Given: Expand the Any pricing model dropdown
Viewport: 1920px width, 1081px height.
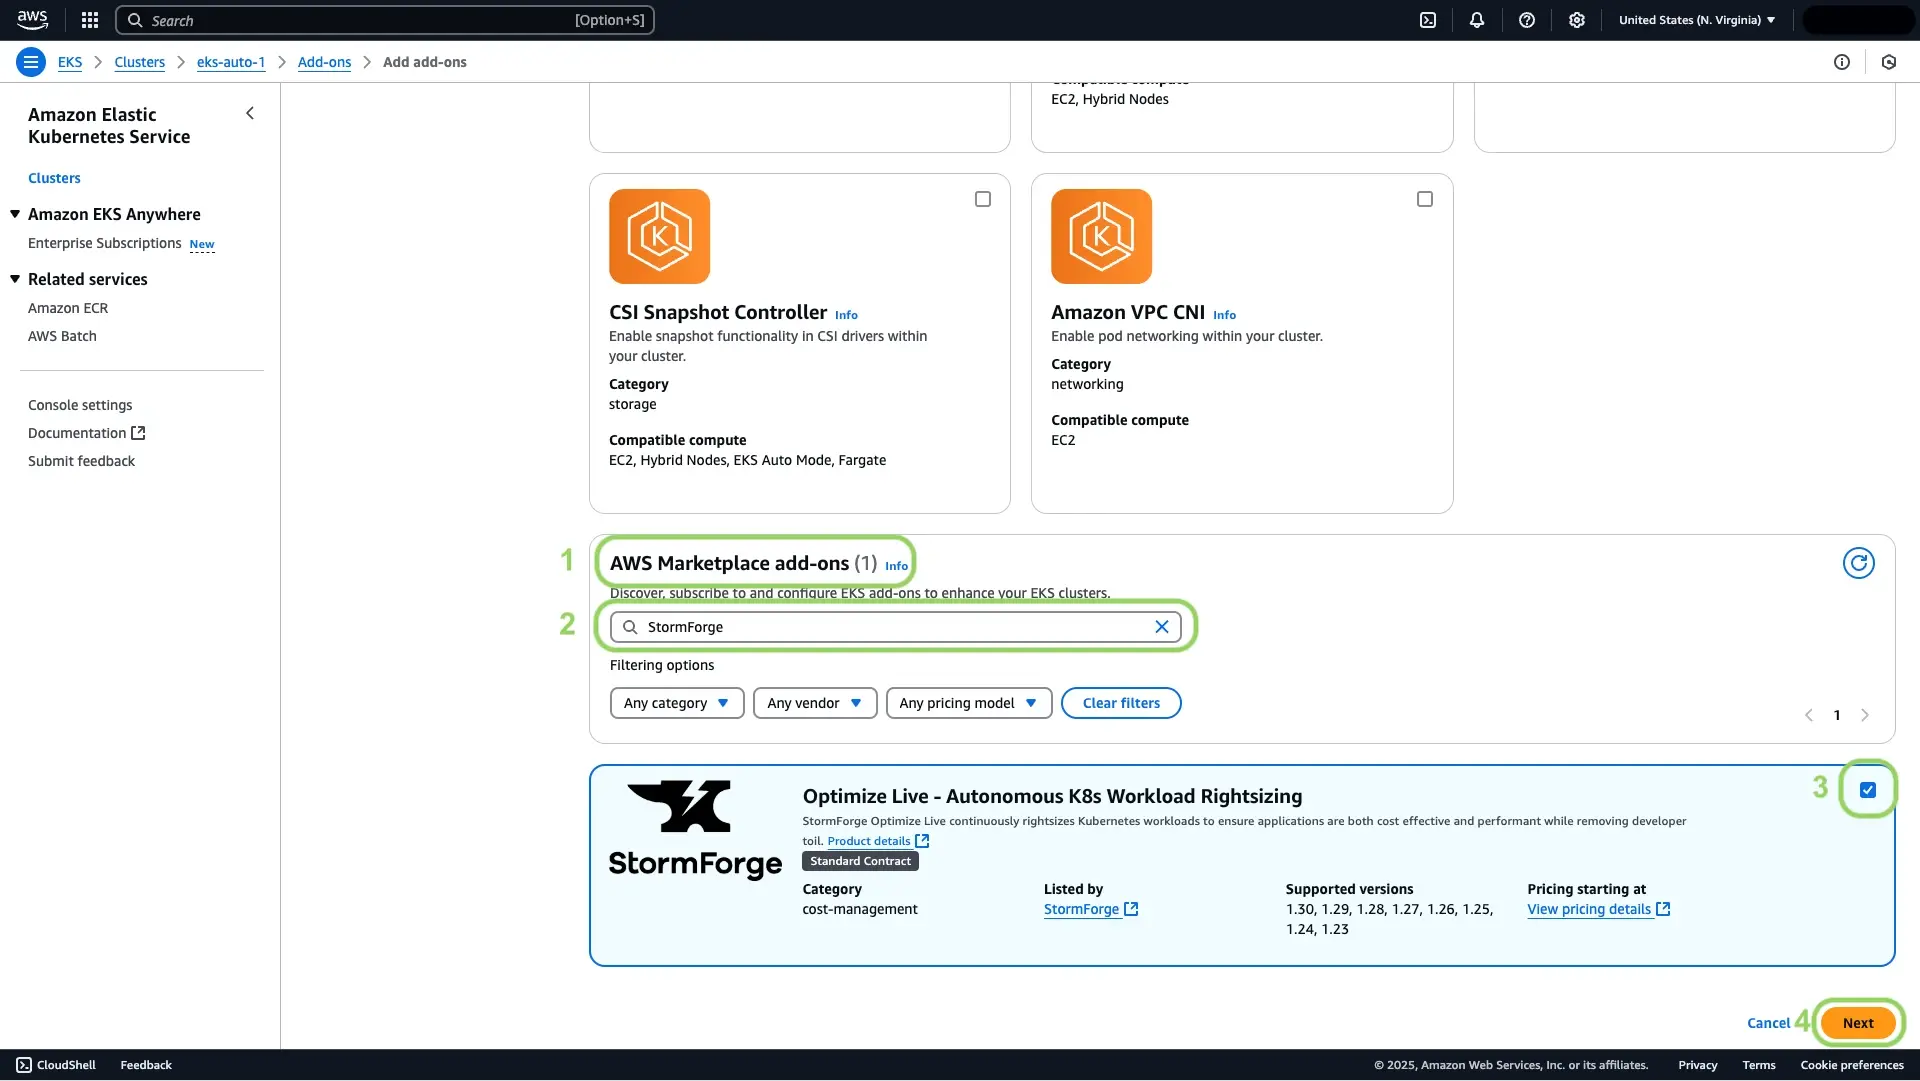Looking at the screenshot, I should [967, 701].
